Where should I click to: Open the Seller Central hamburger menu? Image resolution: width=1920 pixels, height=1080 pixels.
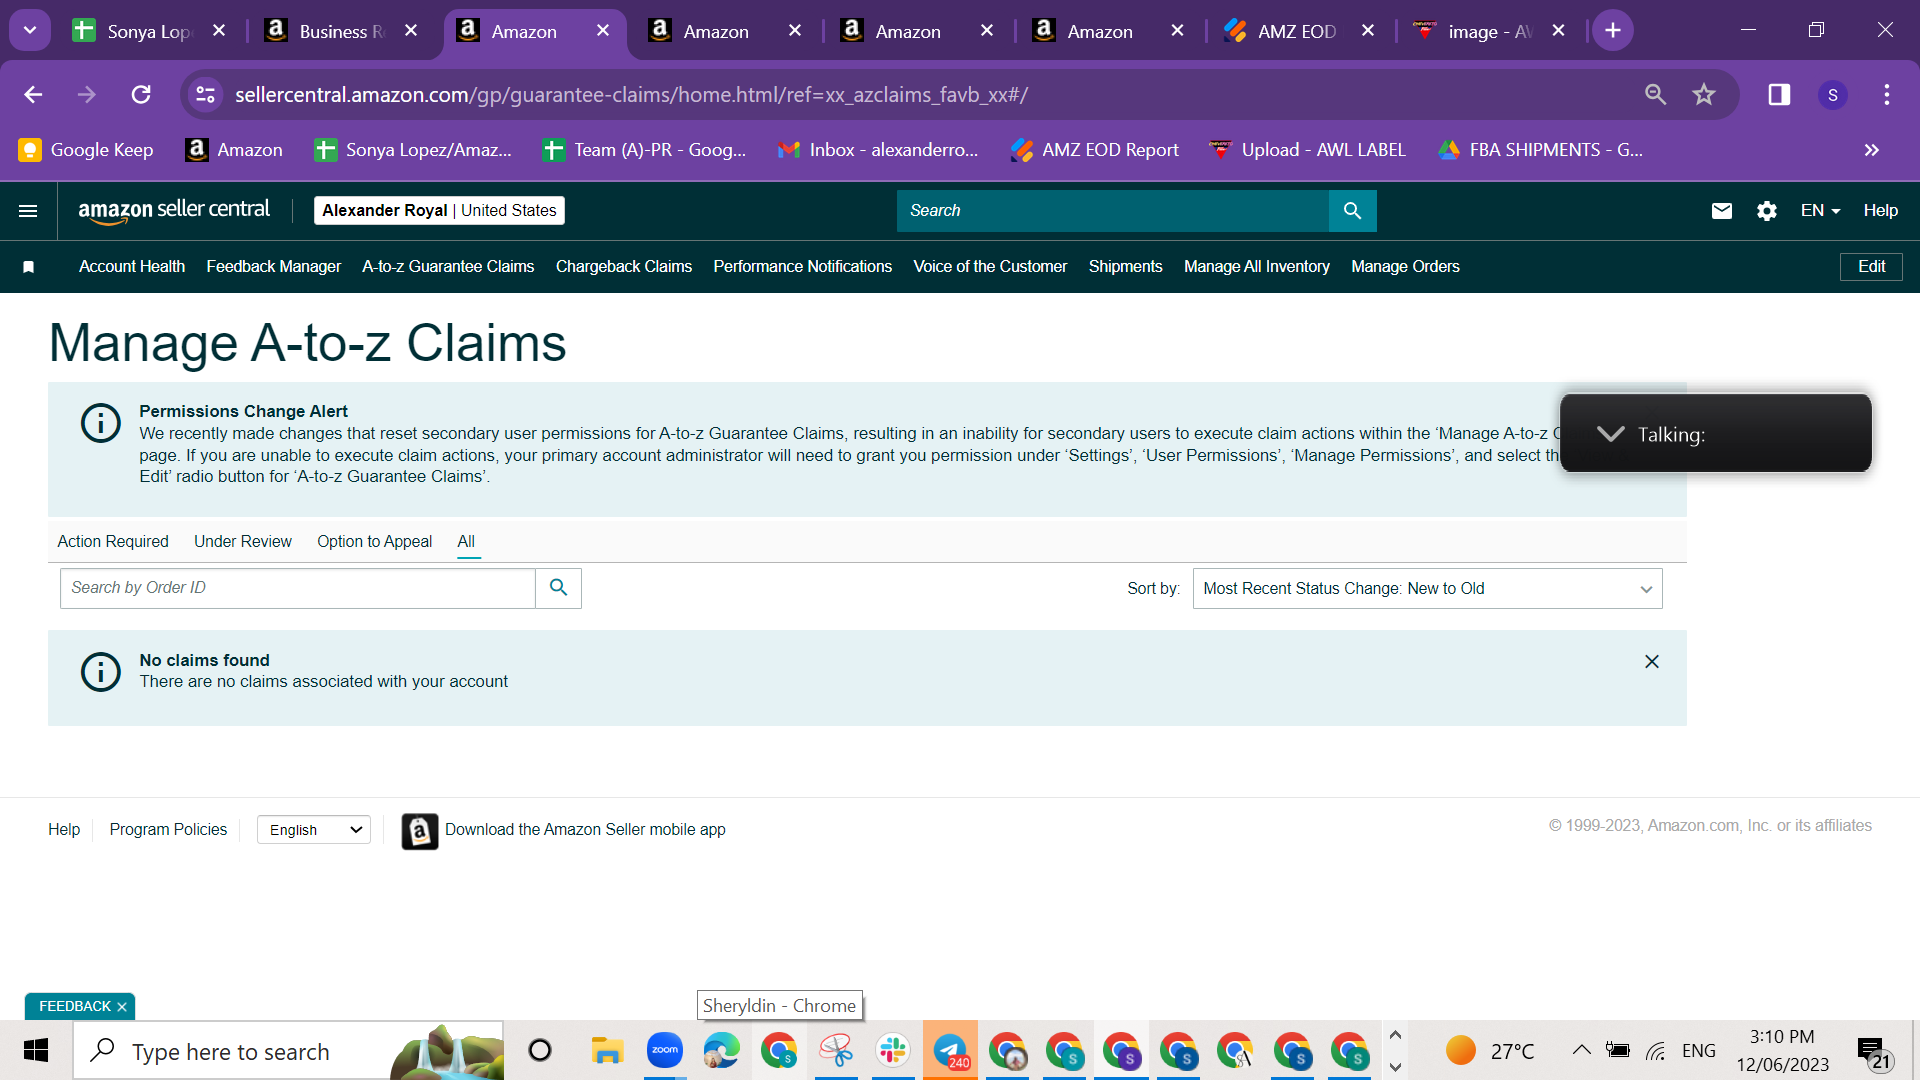[x=28, y=211]
